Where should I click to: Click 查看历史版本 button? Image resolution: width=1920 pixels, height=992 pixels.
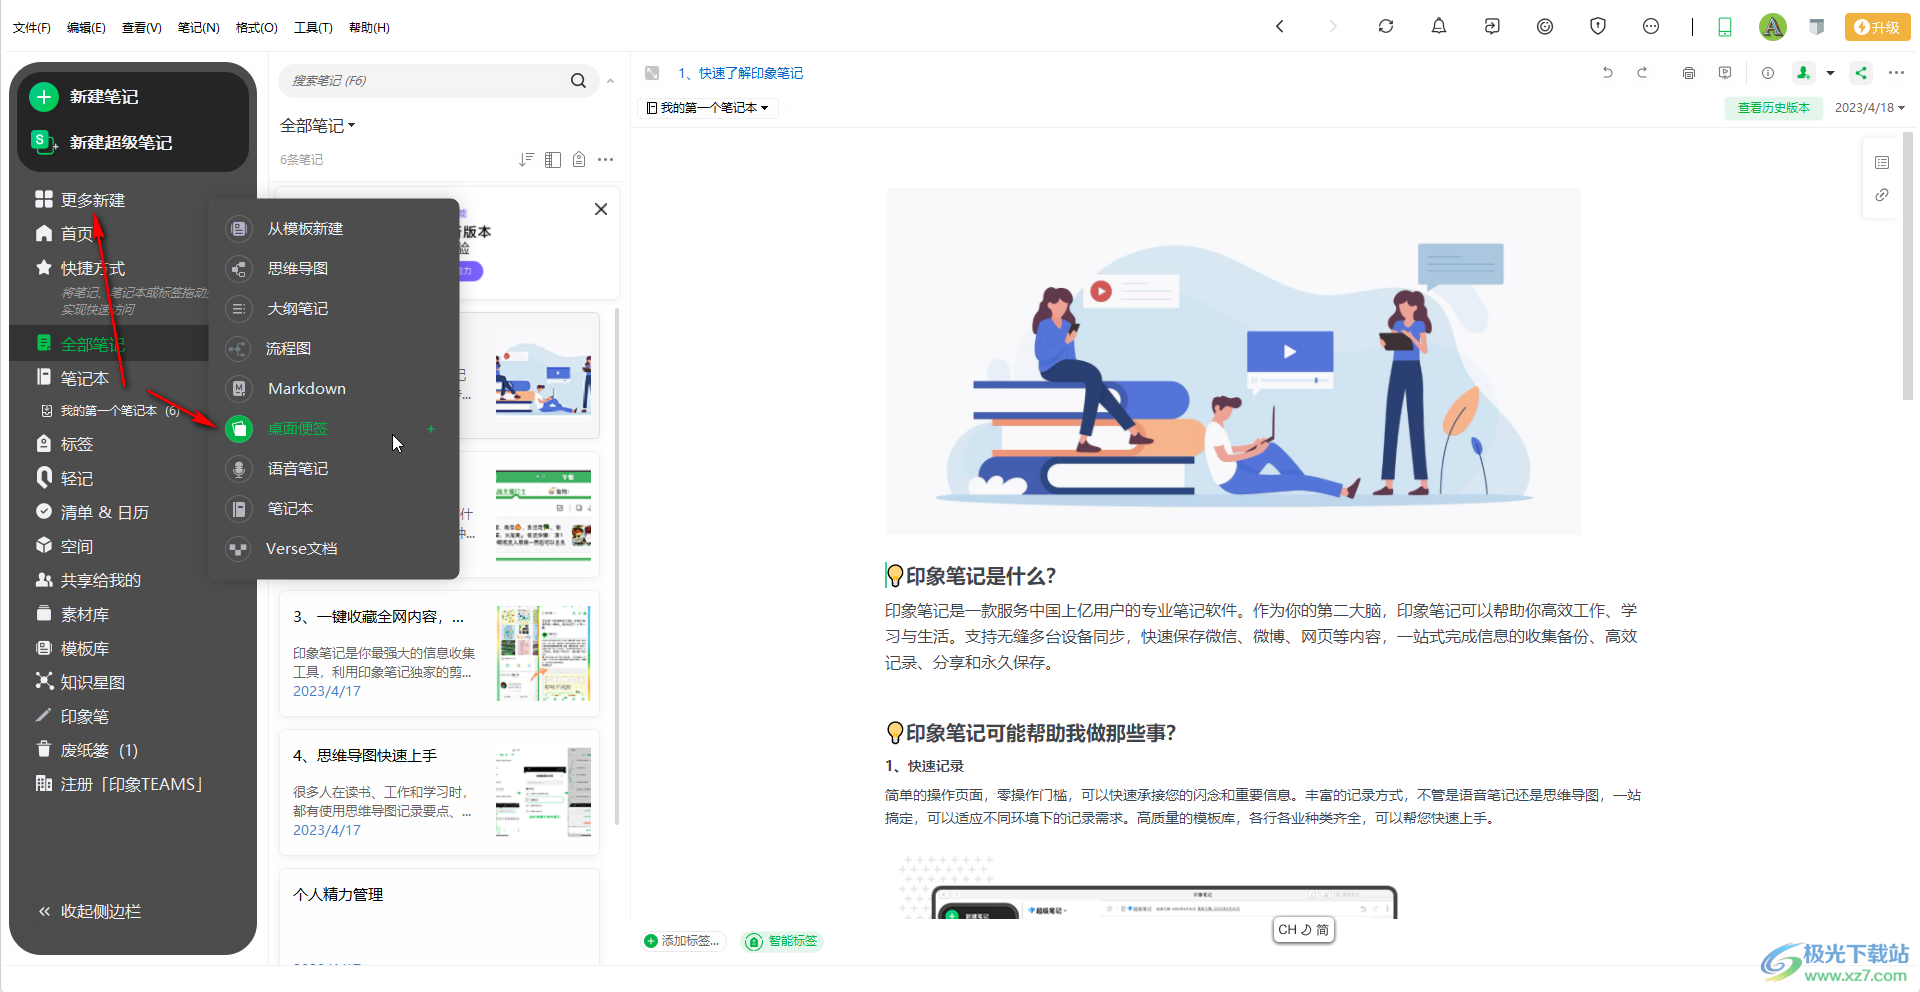[x=1773, y=108]
